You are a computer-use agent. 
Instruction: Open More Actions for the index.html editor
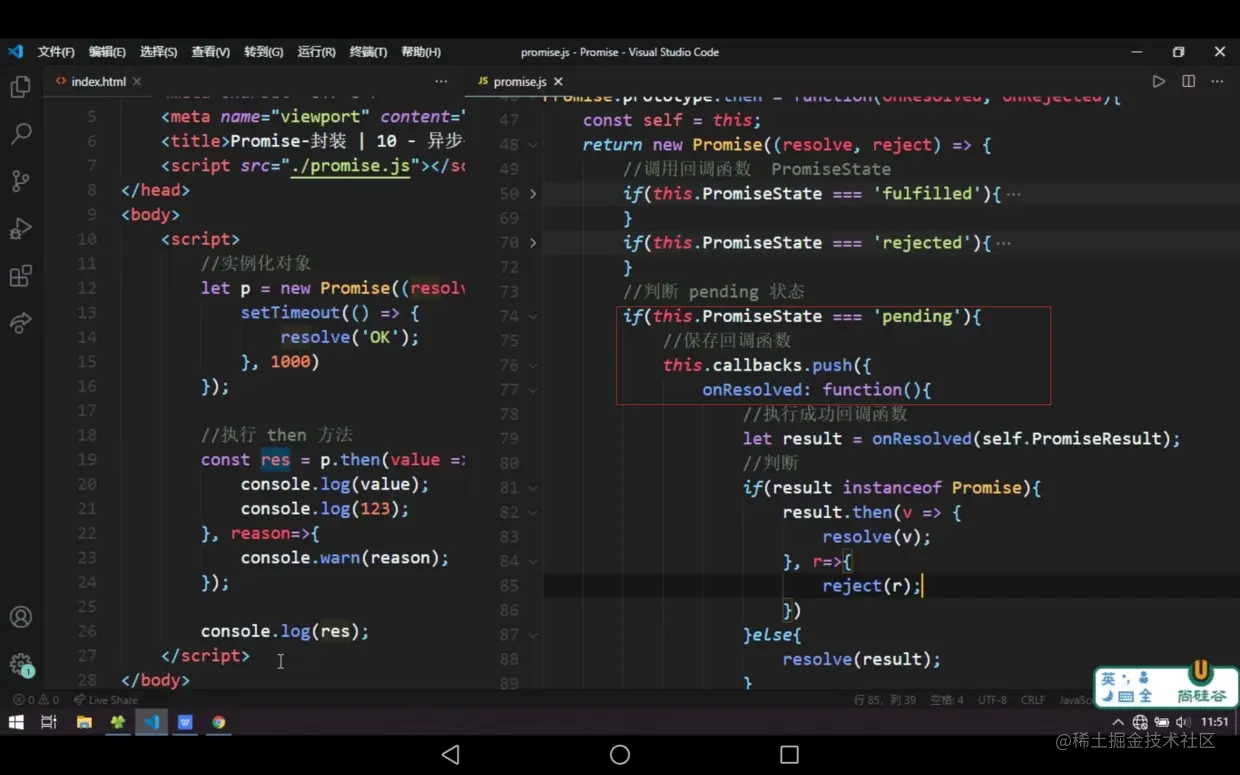coord(441,82)
